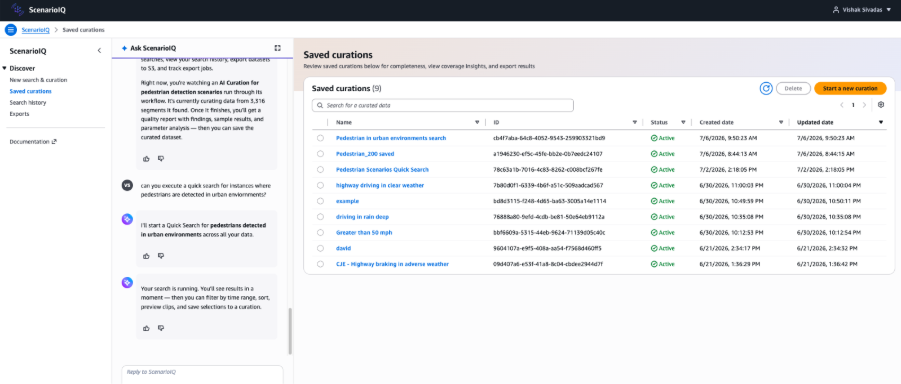
Task: Open Greater than 50 mph curation
Action: tap(364, 232)
